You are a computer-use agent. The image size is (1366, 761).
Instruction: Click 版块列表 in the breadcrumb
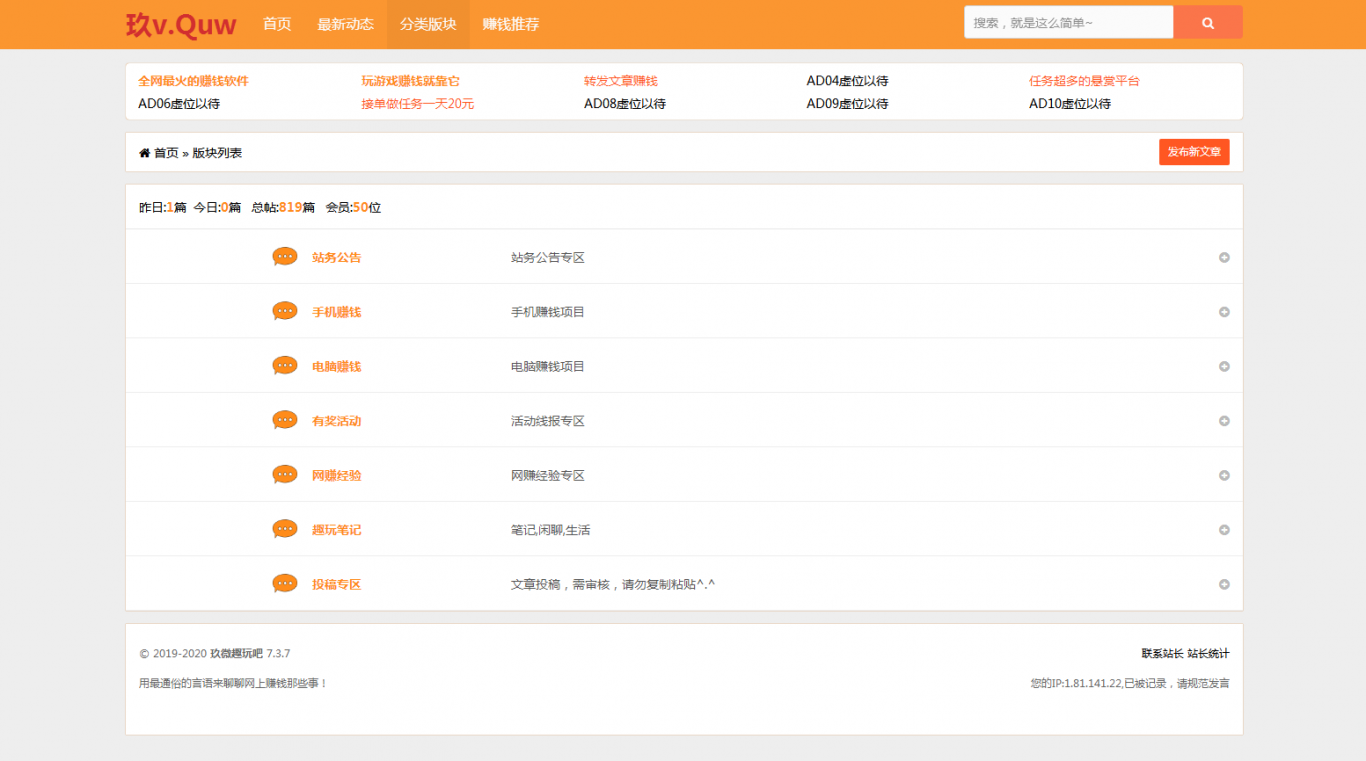217,153
